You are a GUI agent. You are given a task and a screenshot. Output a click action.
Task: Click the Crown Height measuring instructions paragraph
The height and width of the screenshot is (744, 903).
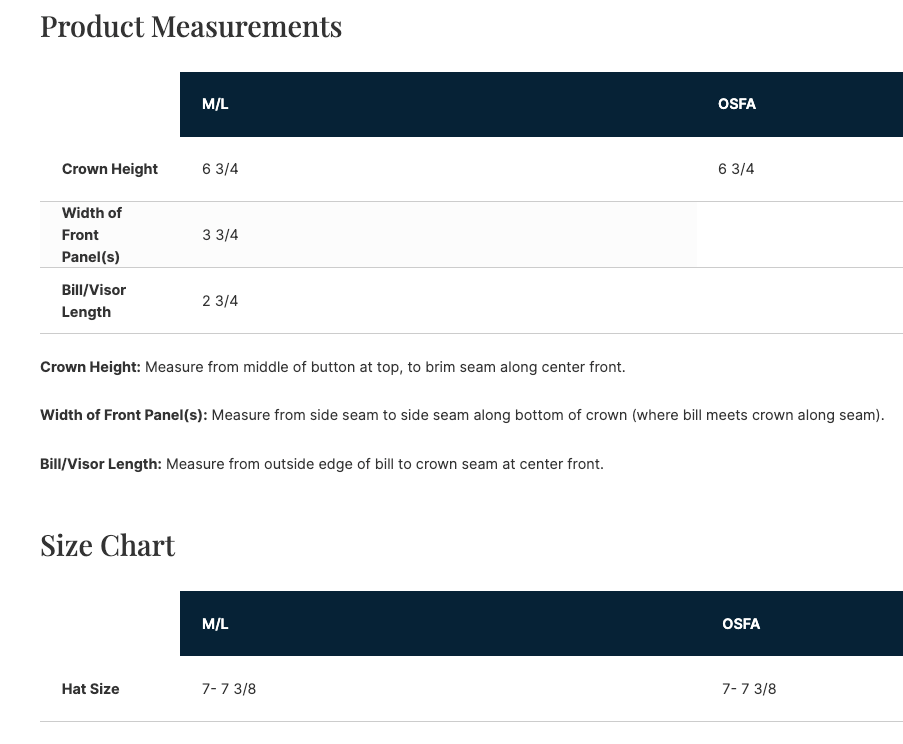tap(333, 367)
